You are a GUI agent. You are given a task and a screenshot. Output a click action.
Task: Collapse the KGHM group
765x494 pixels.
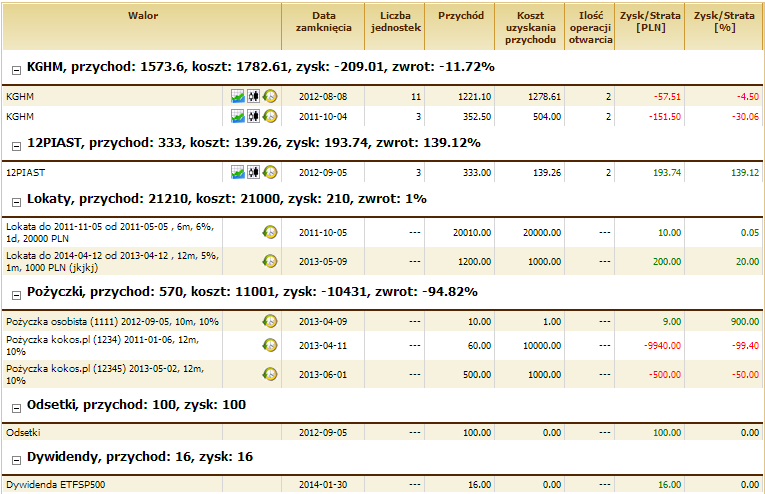coord(17,70)
